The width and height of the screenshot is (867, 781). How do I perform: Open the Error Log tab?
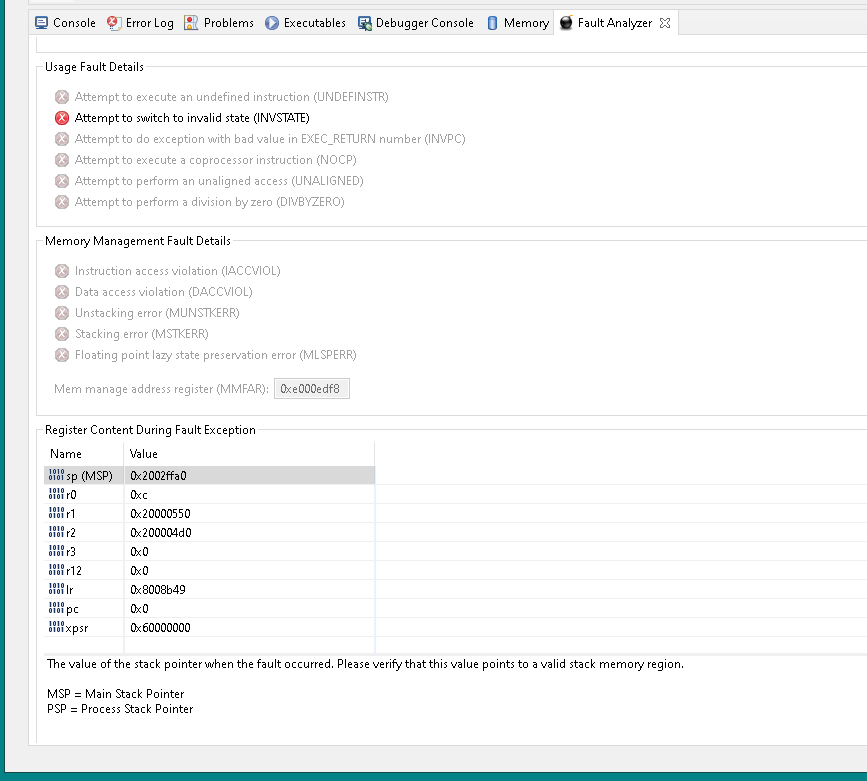[x=140, y=23]
